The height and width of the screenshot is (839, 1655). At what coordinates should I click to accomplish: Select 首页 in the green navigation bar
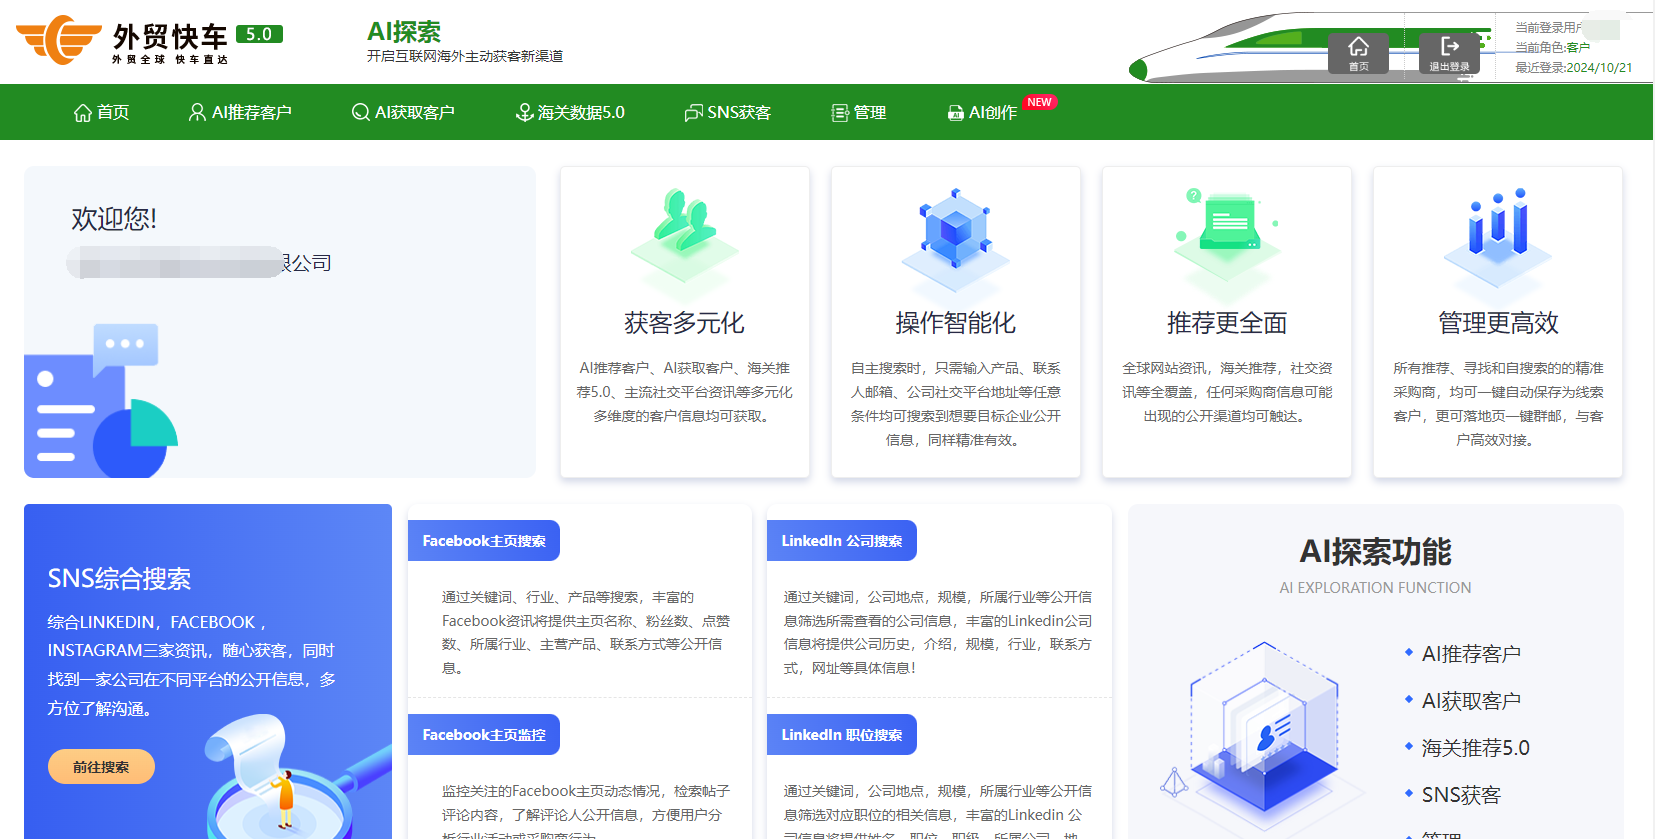click(x=101, y=112)
